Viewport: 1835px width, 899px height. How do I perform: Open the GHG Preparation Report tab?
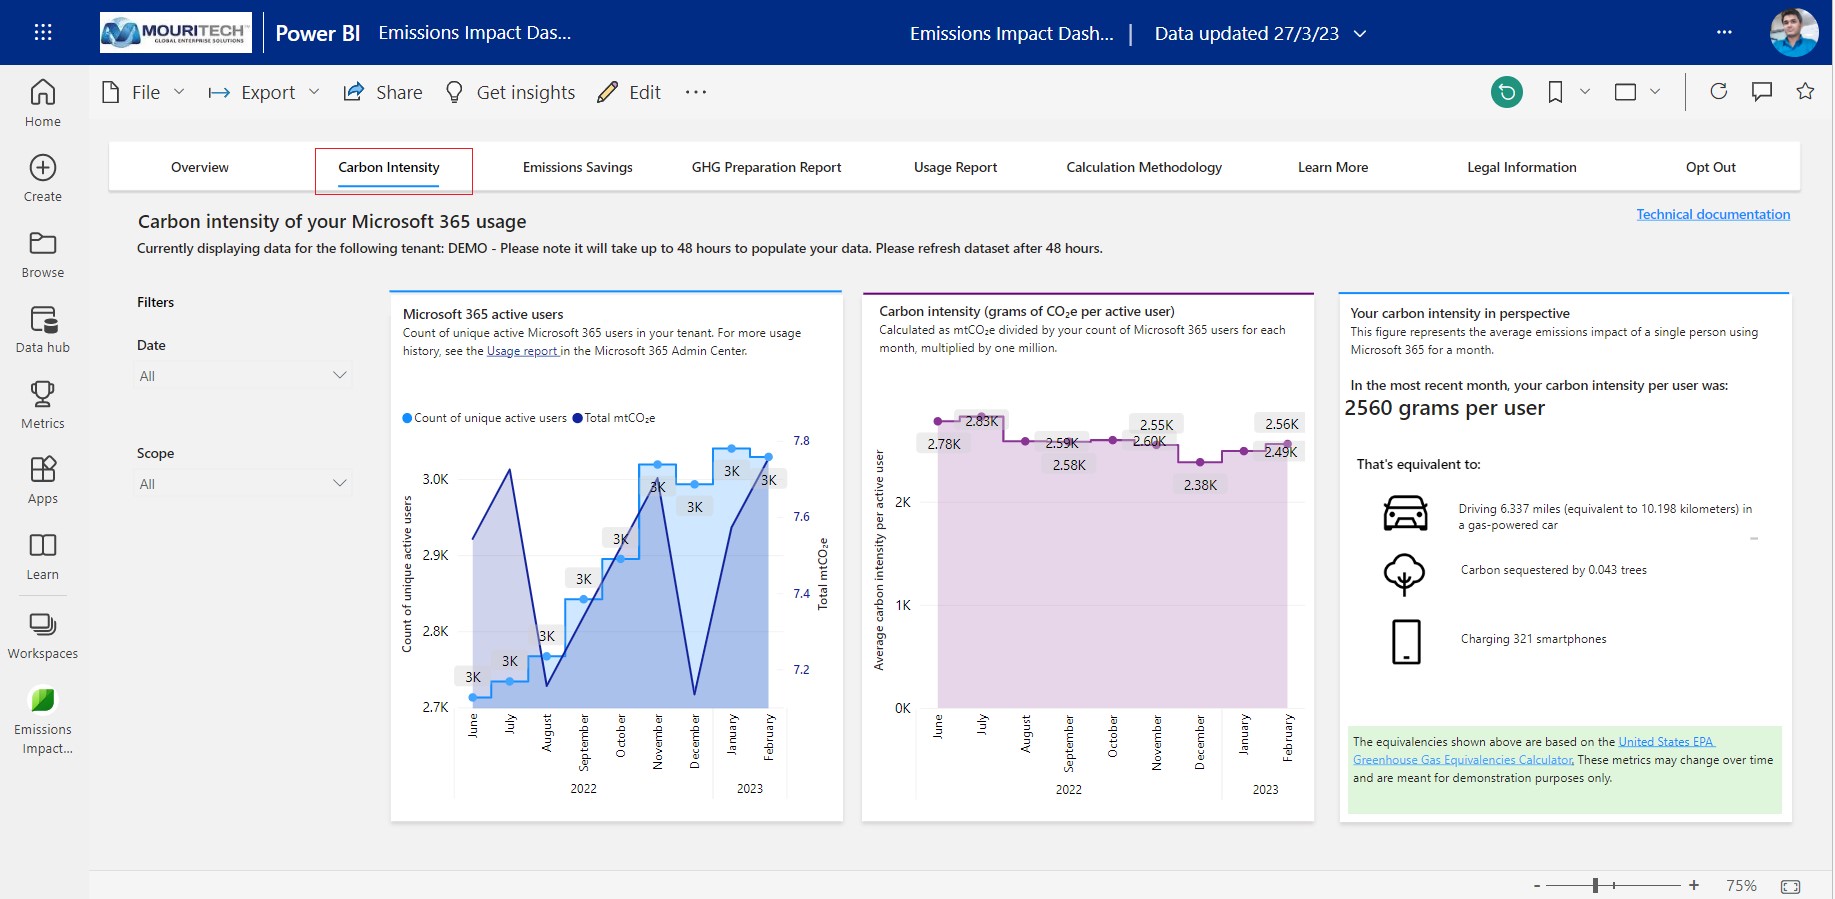(766, 167)
